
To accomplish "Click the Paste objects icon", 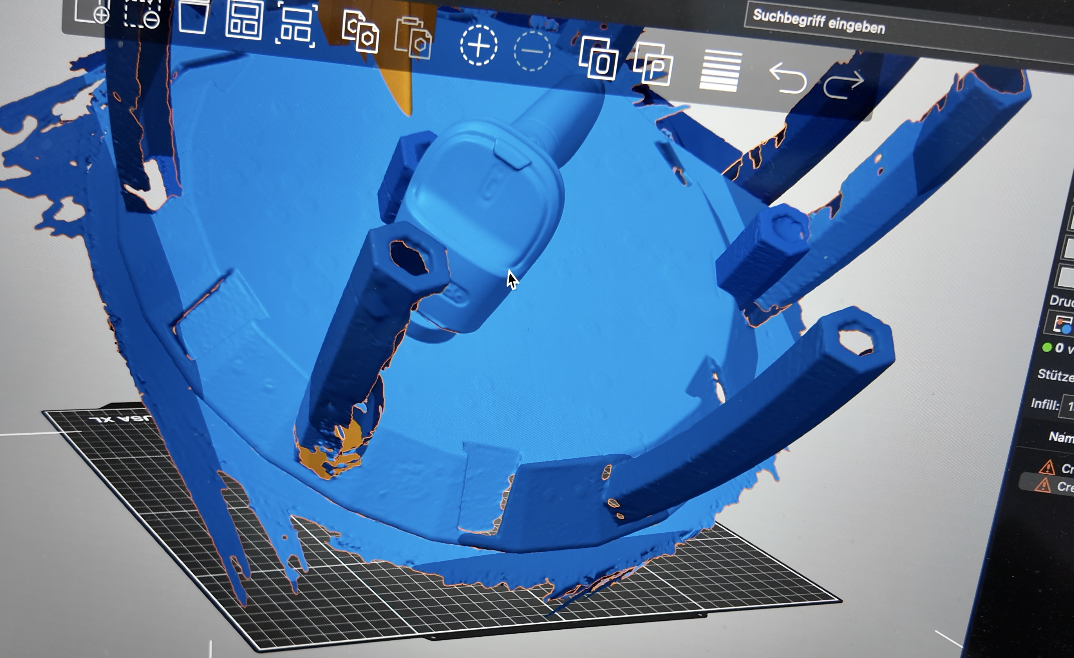I will pyautogui.click(x=413, y=38).
